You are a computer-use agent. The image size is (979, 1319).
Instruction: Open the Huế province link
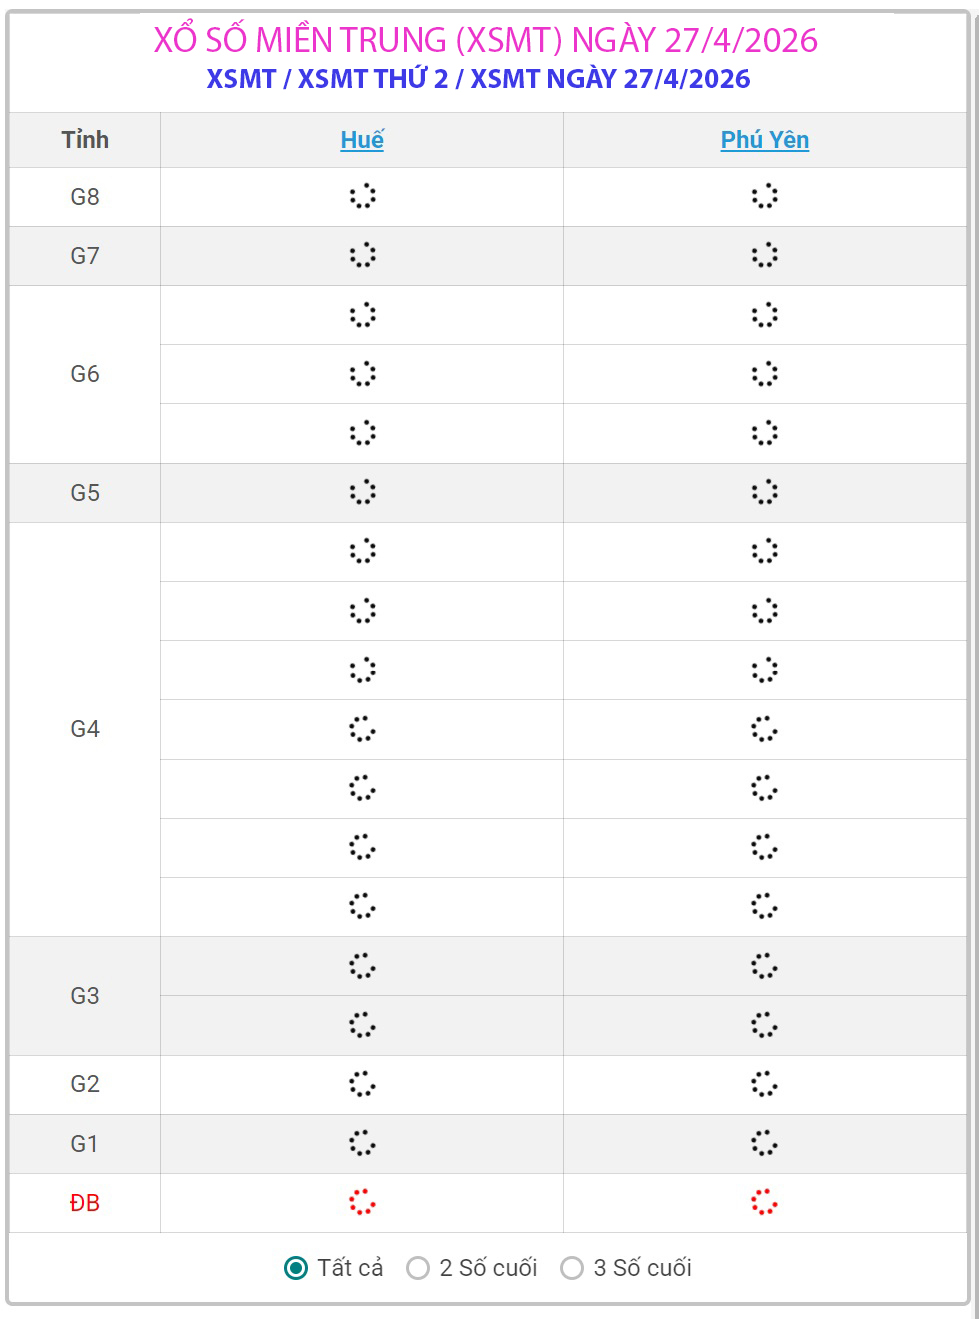[x=362, y=140]
